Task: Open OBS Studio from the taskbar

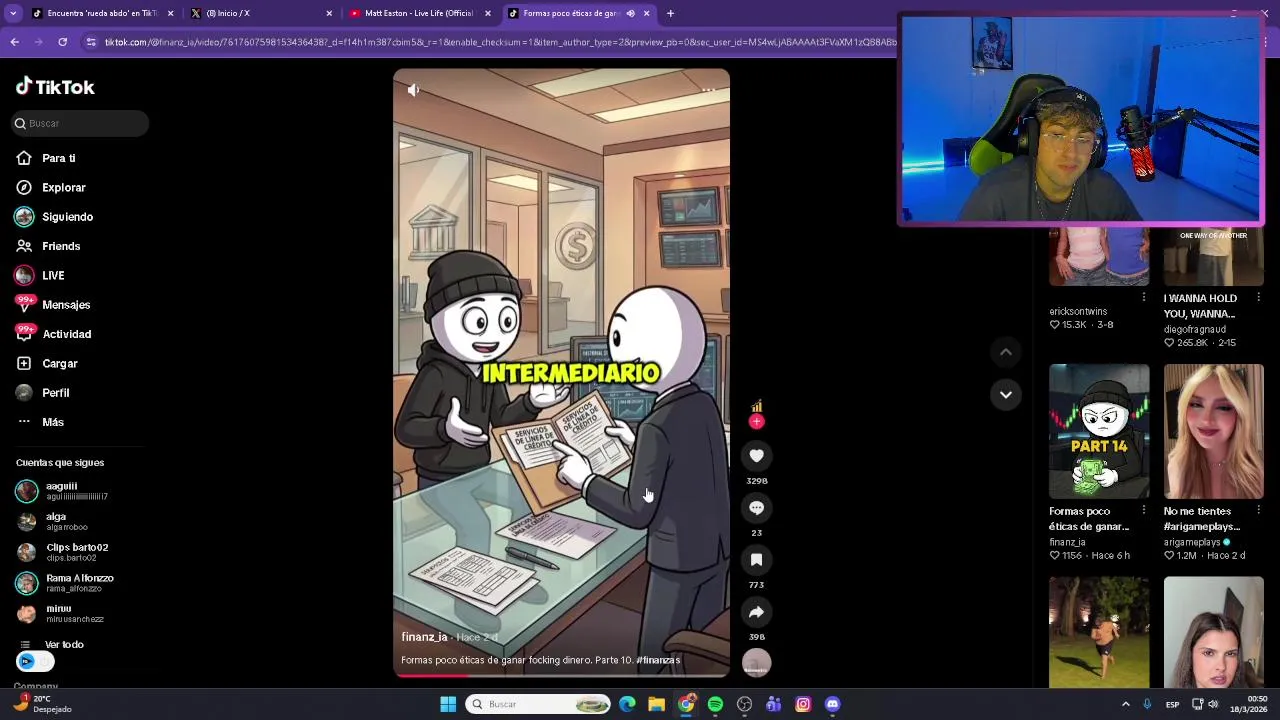Action: tap(744, 704)
